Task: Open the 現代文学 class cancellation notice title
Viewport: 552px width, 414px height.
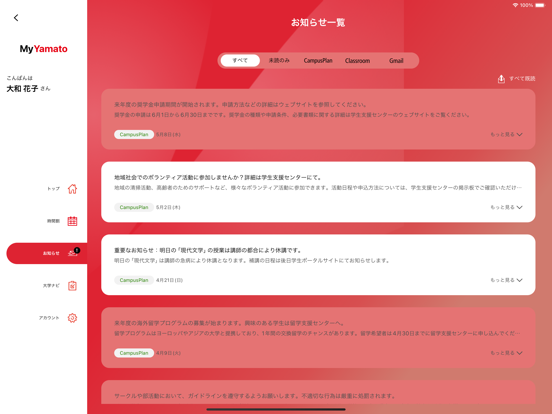Action: pos(208,250)
